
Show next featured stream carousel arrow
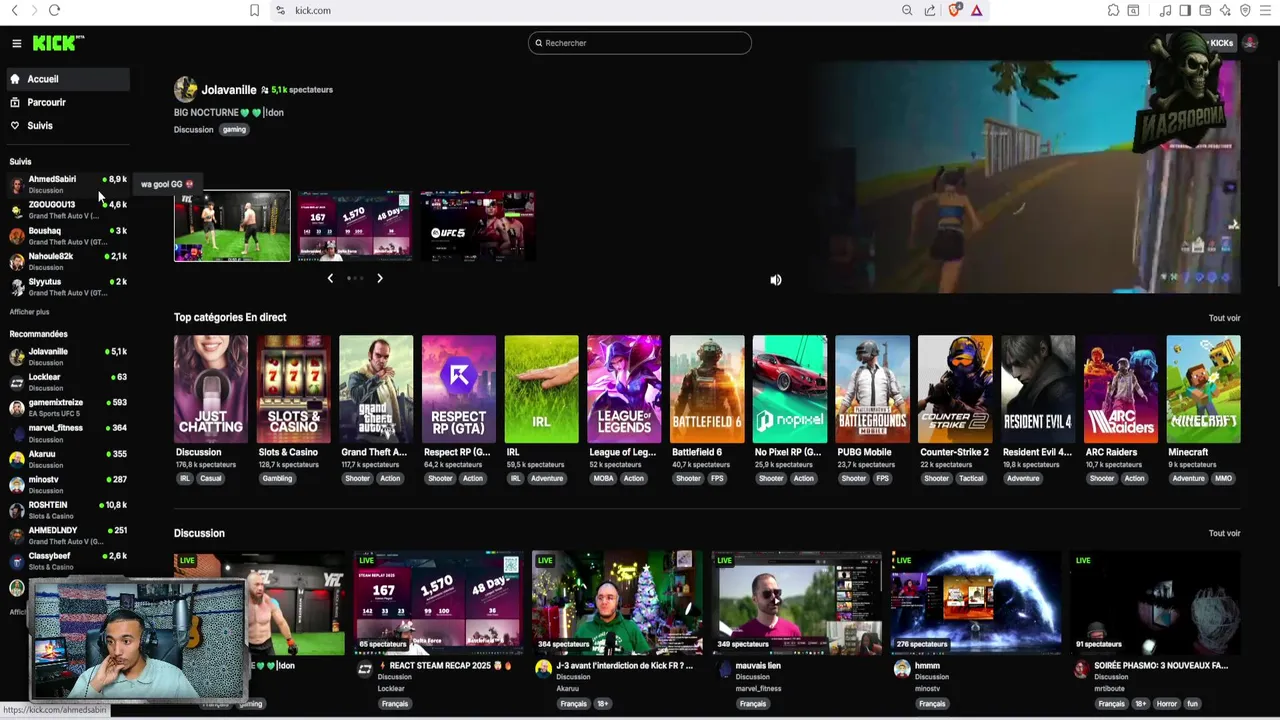tap(380, 278)
